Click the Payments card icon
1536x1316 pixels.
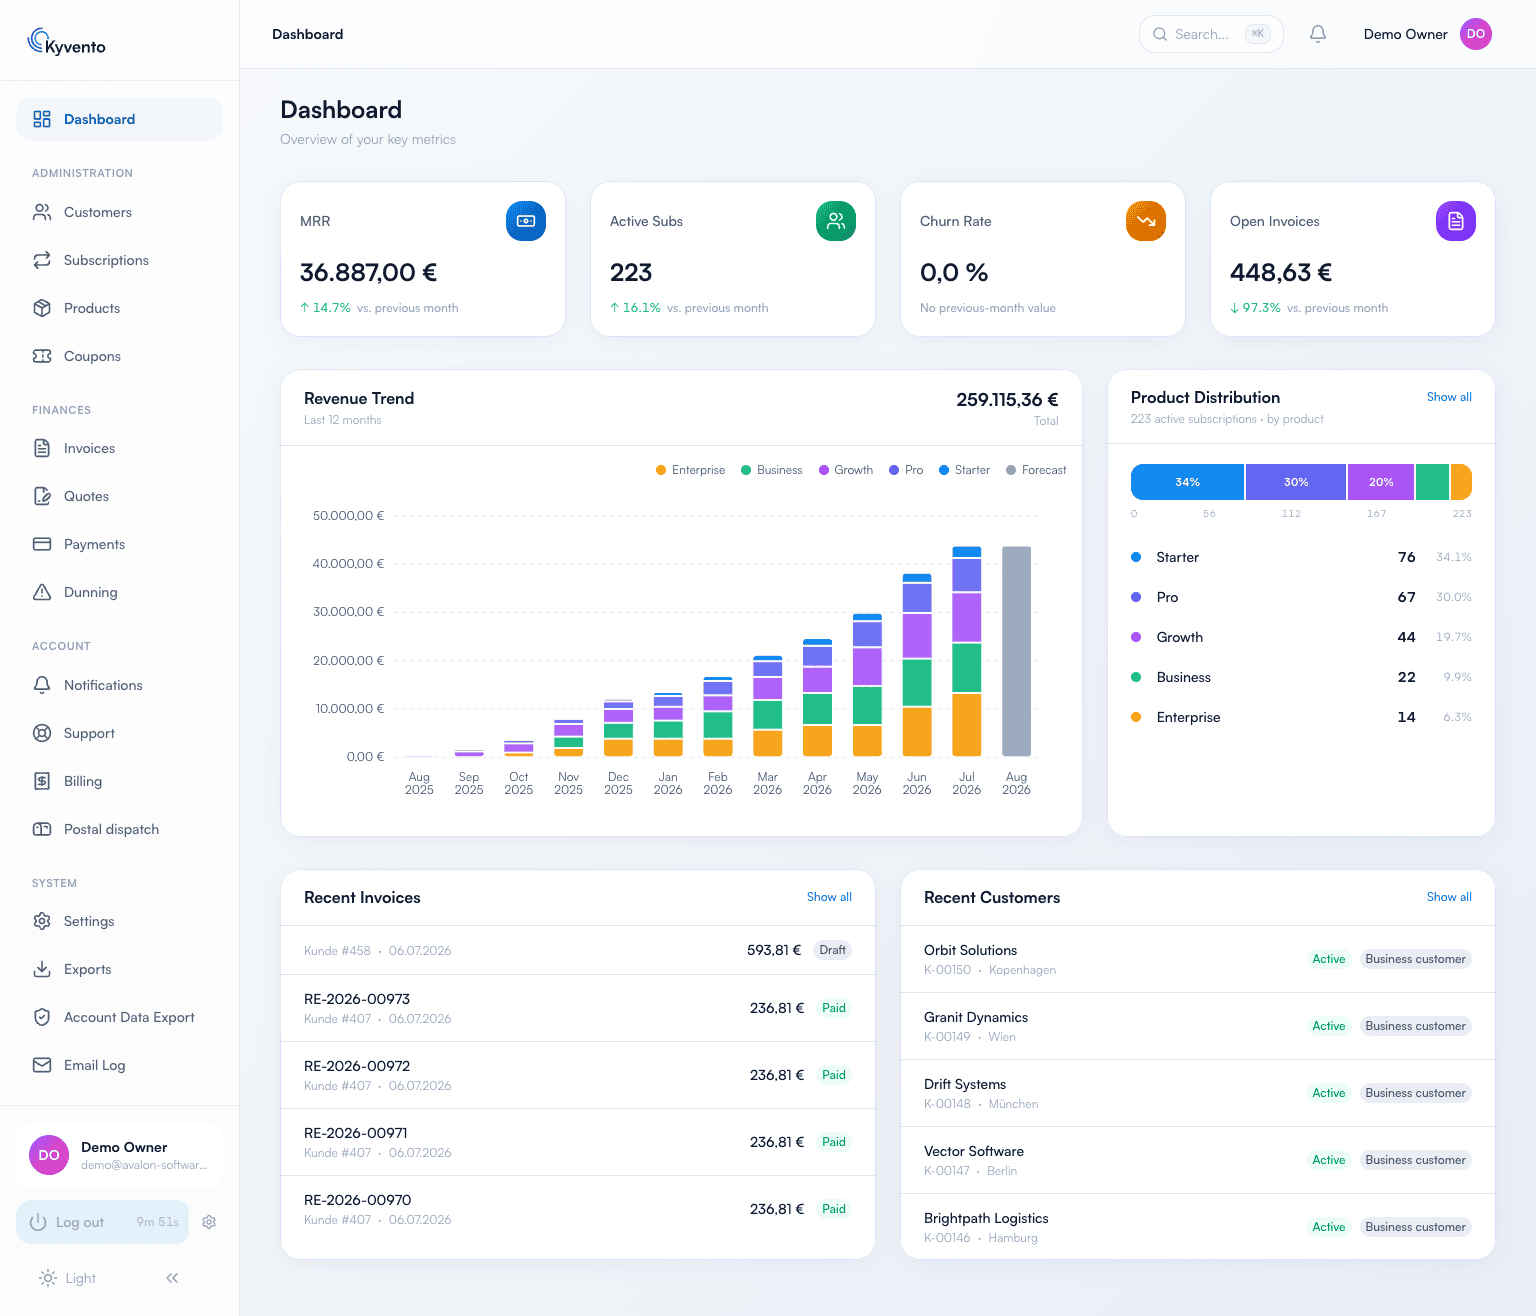pyautogui.click(x=42, y=544)
